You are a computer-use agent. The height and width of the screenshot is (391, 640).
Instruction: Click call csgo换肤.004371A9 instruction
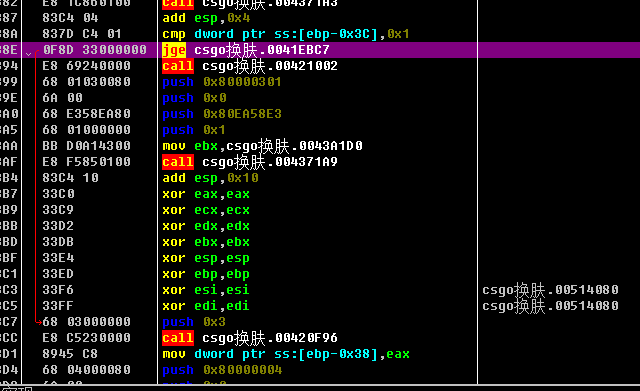250,162
